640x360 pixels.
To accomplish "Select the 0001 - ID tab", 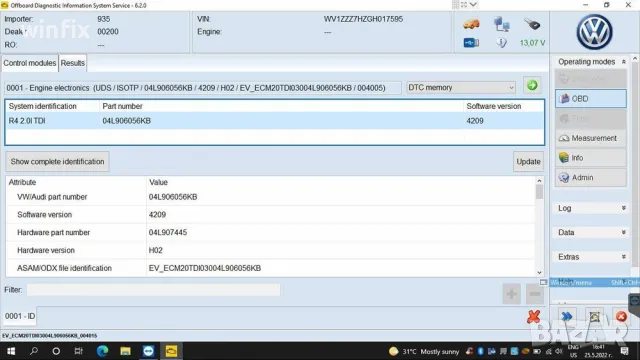I will pos(20,316).
